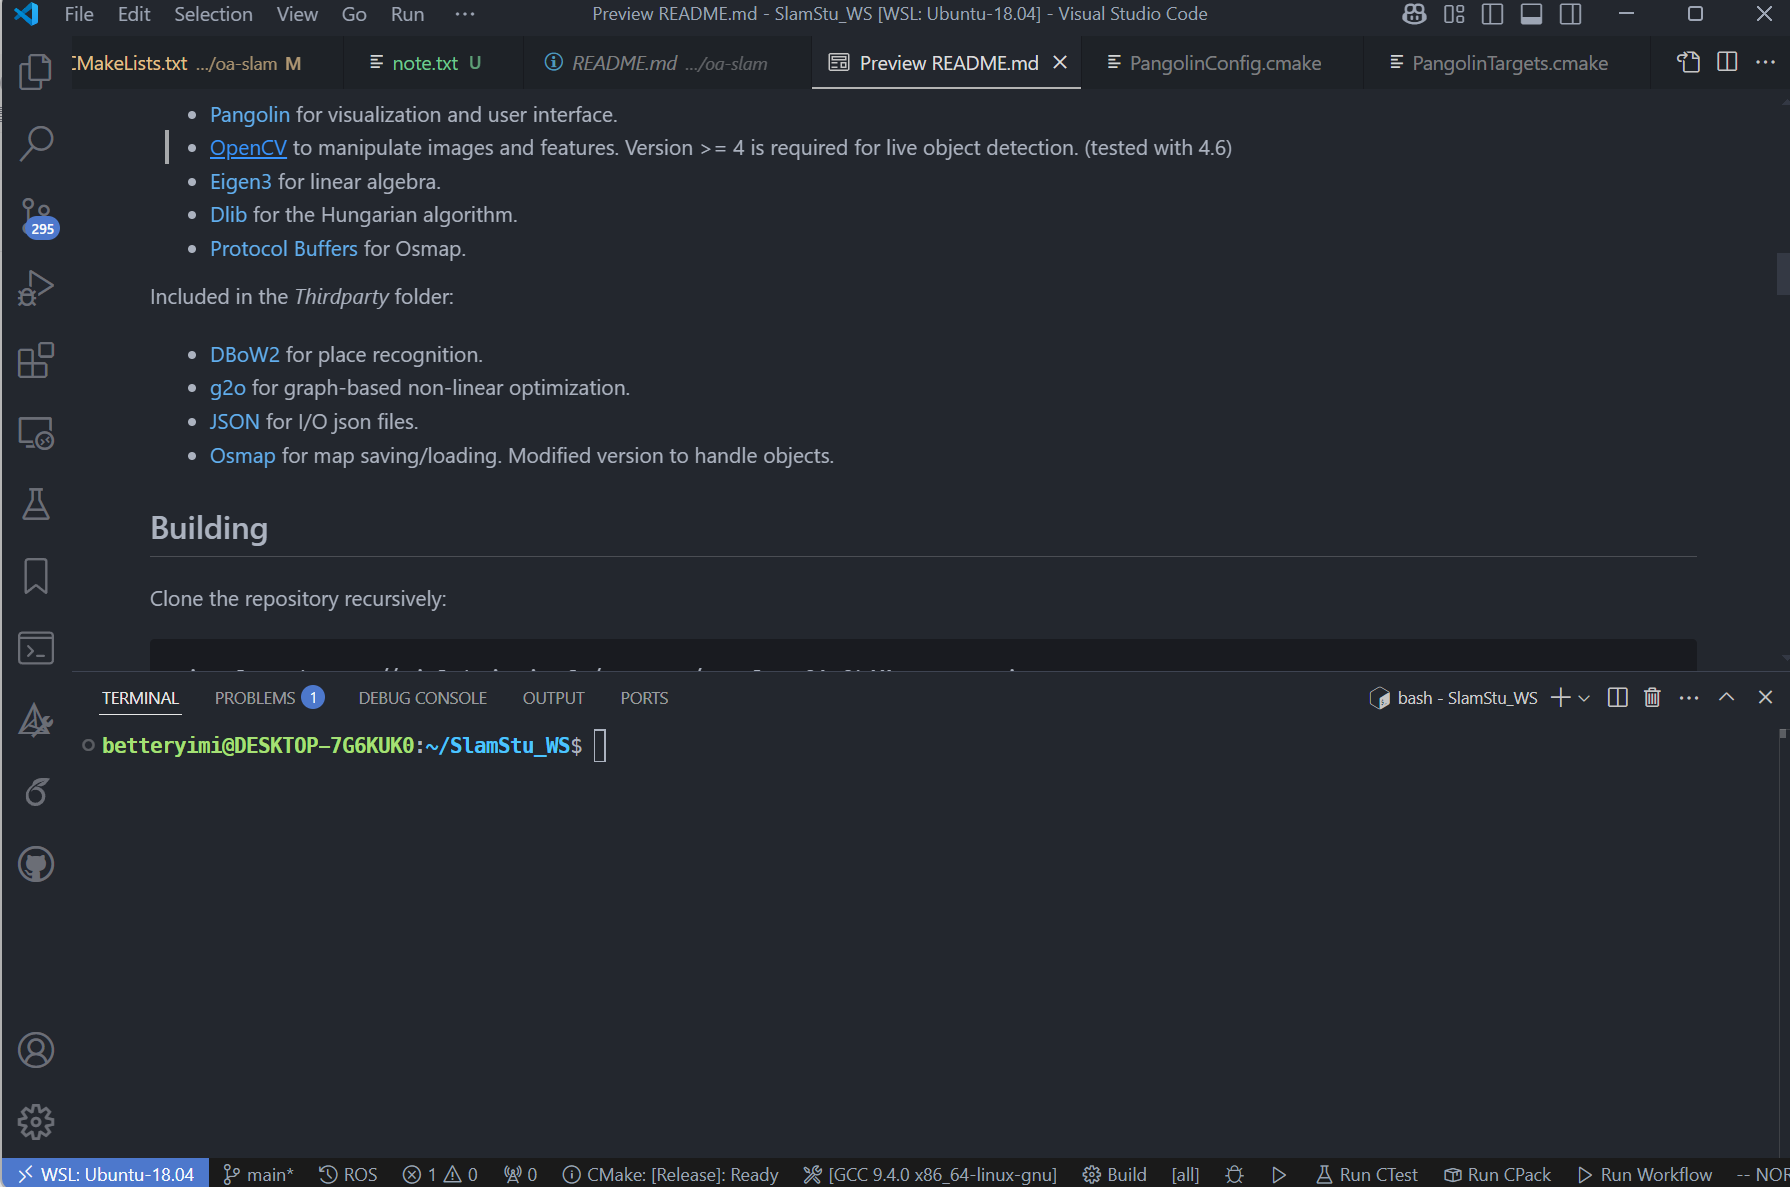Open the Extensions view
This screenshot has width=1790, height=1187.
click(36, 360)
